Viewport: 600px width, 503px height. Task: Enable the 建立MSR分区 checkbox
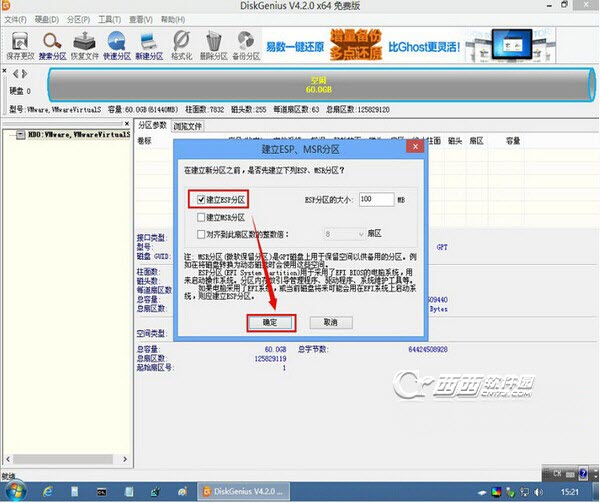202,216
